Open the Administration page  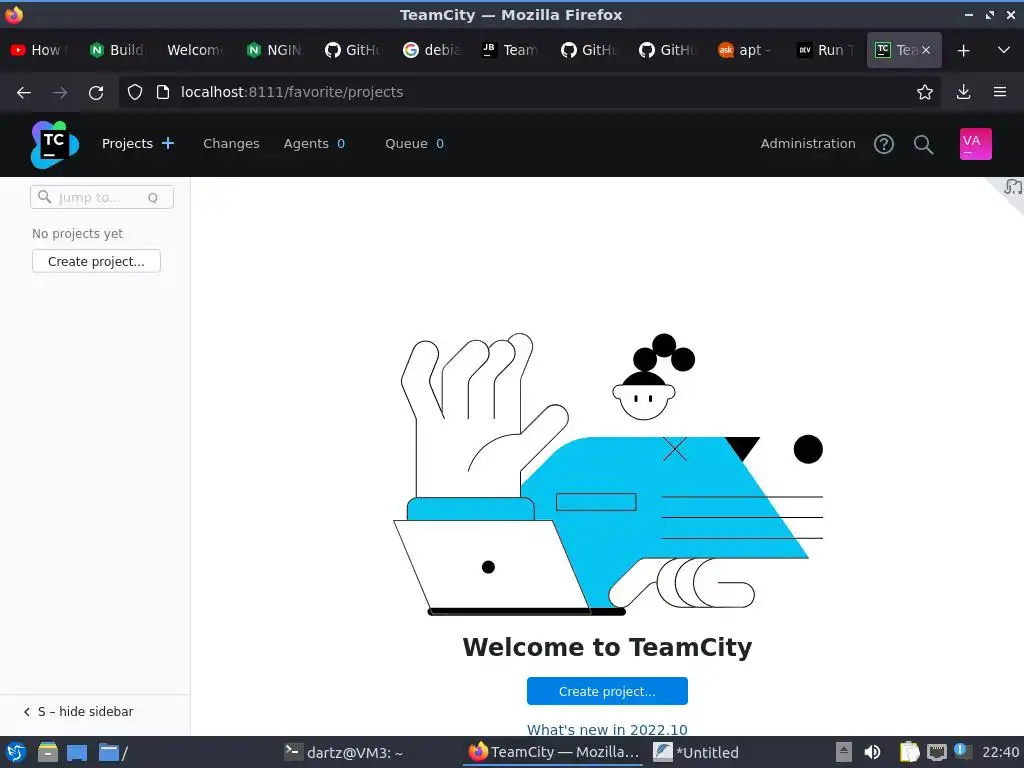point(808,144)
